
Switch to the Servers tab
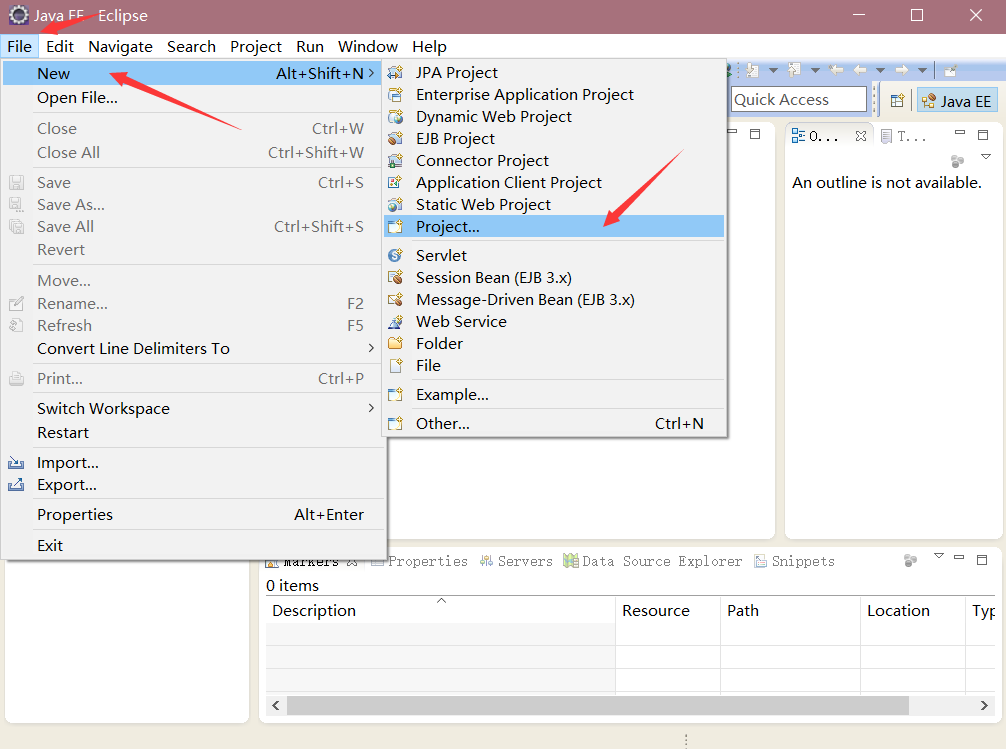(x=524, y=561)
